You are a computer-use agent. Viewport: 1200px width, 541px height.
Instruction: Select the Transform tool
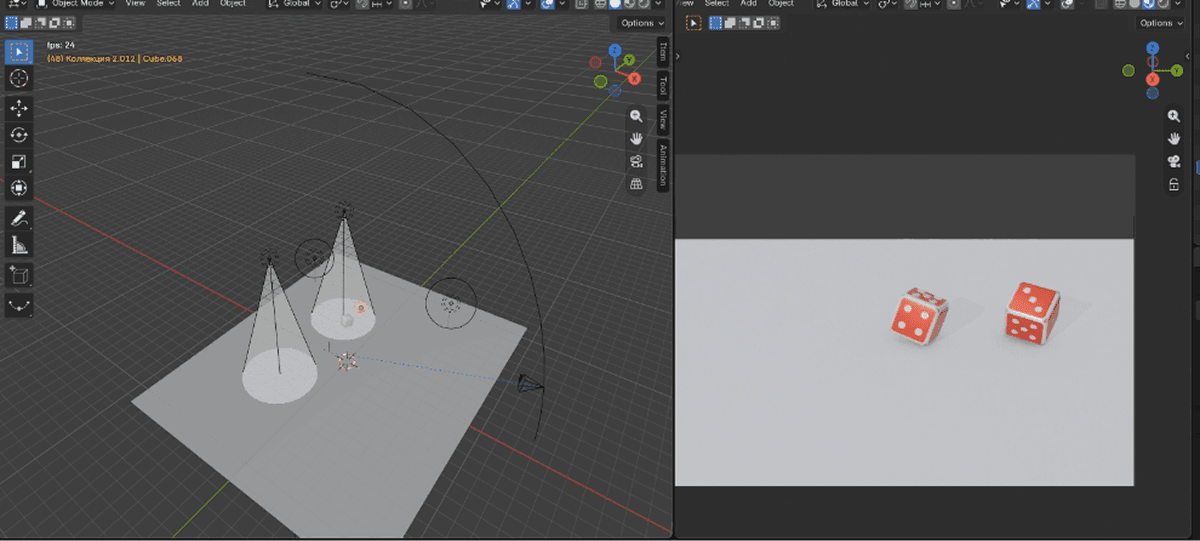click(19, 188)
